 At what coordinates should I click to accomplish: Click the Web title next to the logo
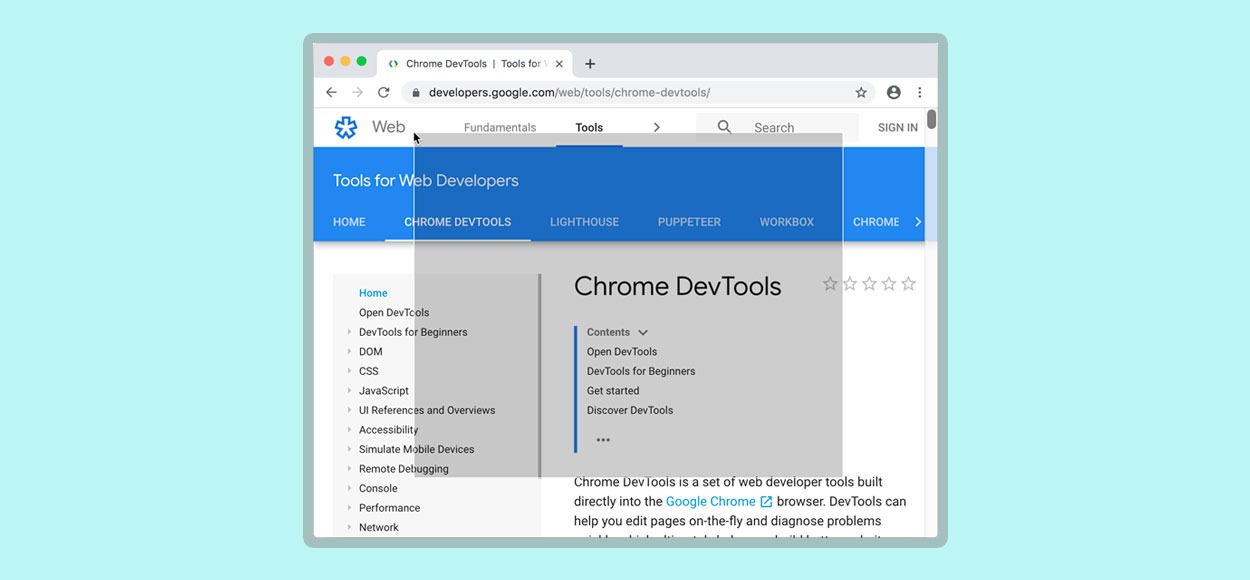tap(388, 127)
